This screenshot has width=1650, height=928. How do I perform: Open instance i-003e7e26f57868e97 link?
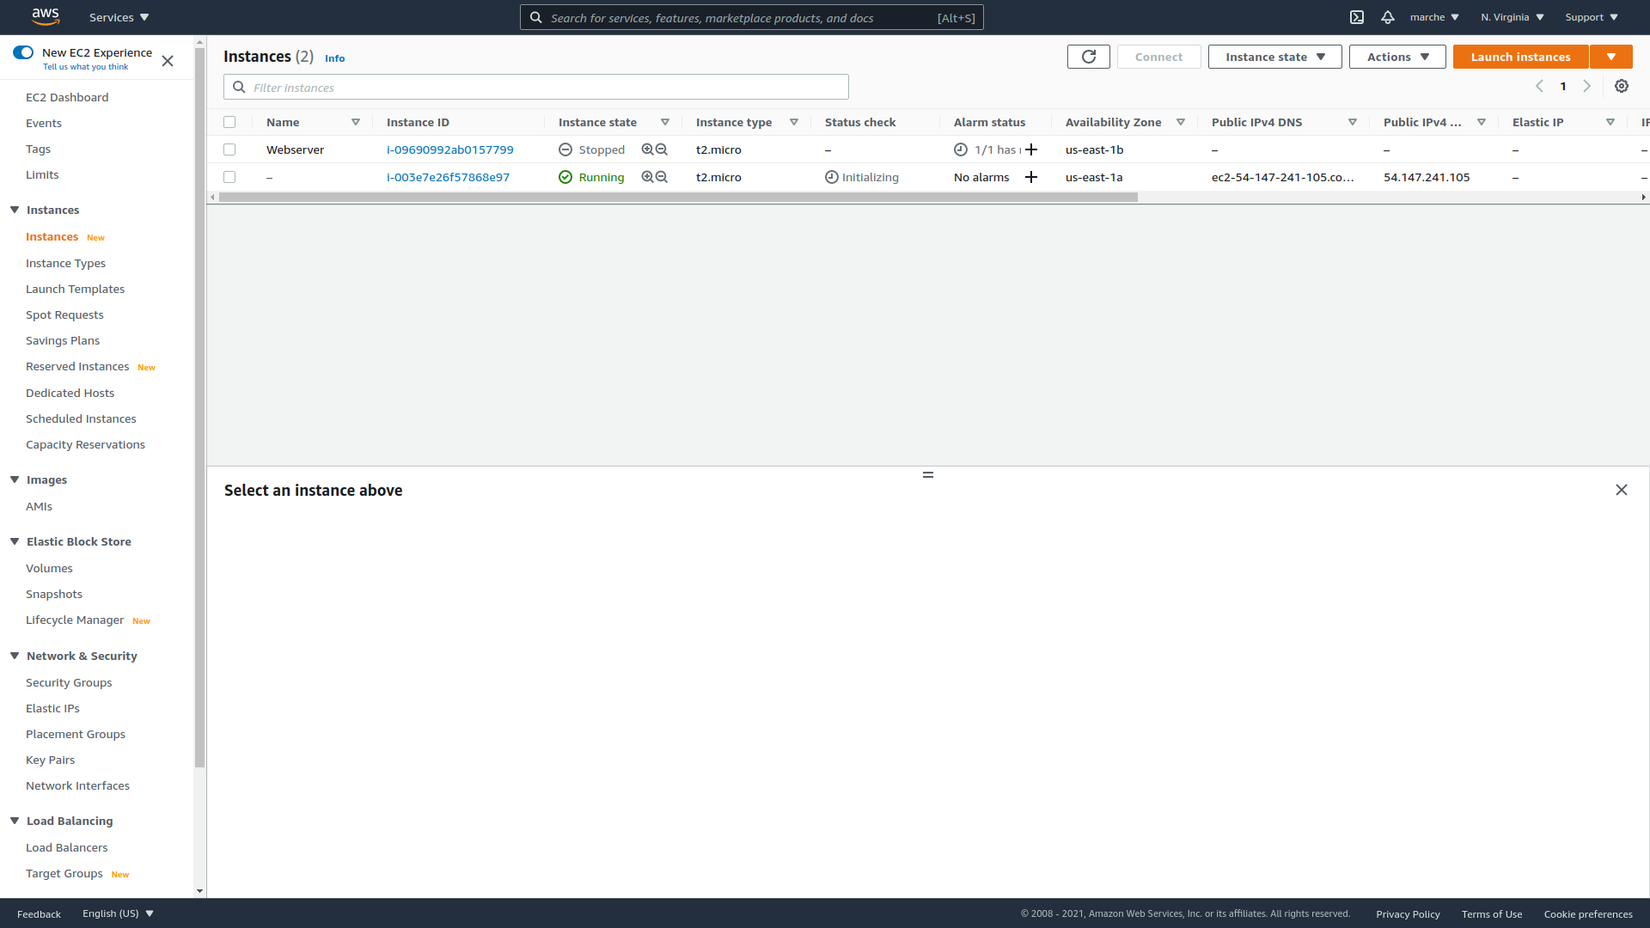[x=448, y=177]
